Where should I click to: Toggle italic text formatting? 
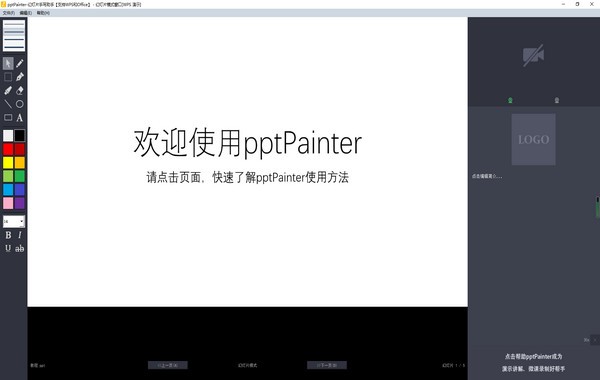pos(20,235)
